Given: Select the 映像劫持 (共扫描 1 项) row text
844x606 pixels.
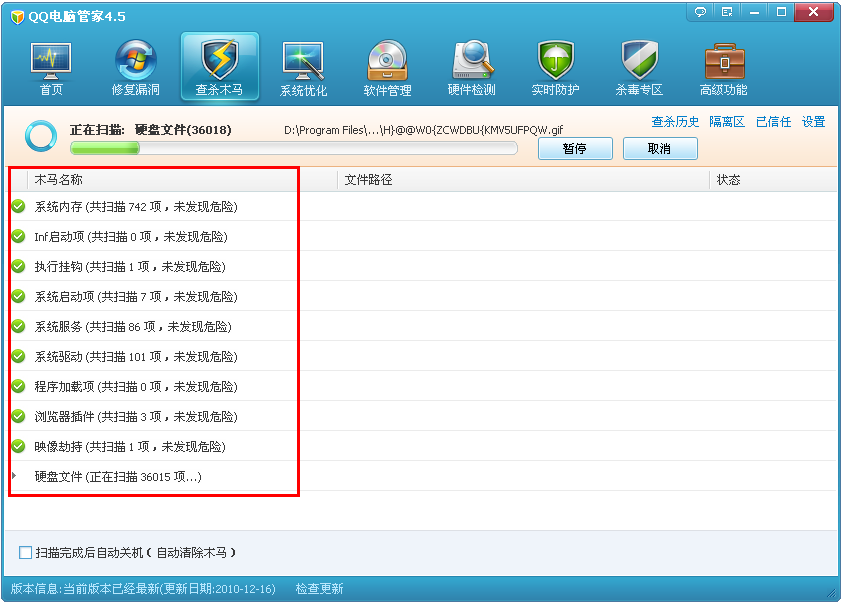Looking at the screenshot, I should tap(130, 447).
